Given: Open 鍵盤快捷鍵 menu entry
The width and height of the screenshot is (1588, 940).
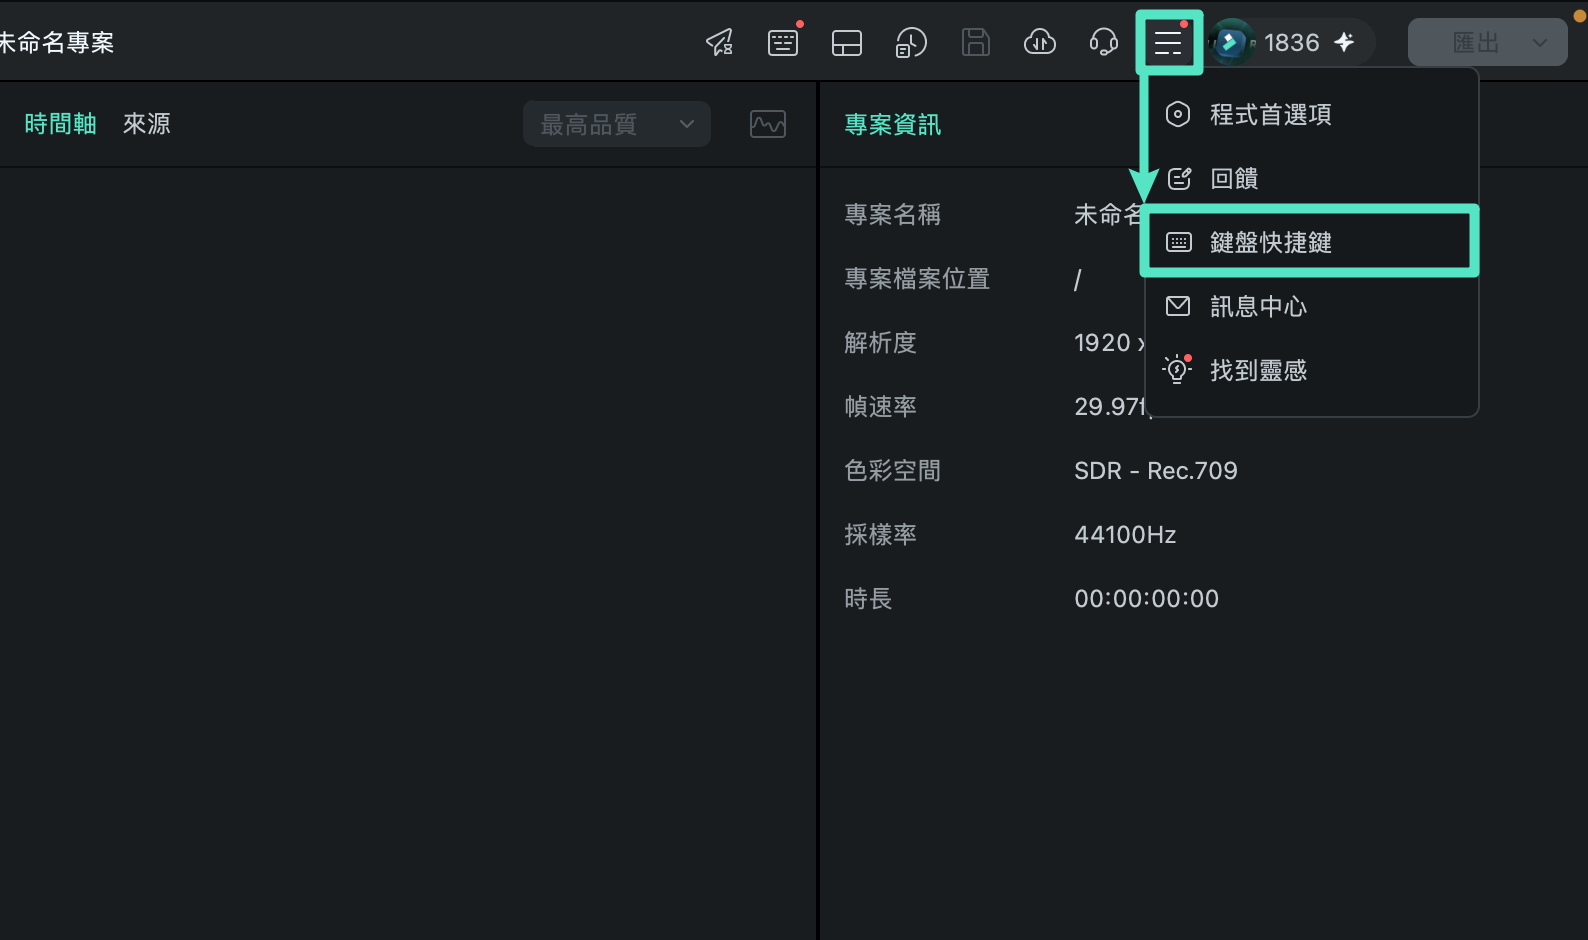Looking at the screenshot, I should (x=1311, y=243).
